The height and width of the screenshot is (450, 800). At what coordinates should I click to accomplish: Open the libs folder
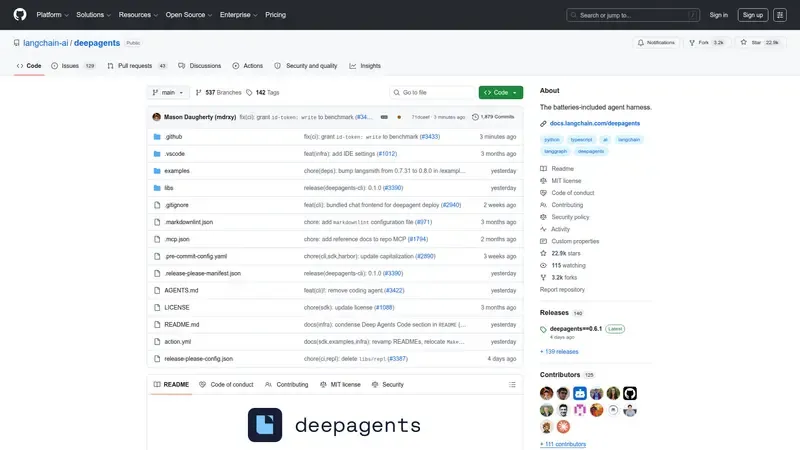(168, 188)
